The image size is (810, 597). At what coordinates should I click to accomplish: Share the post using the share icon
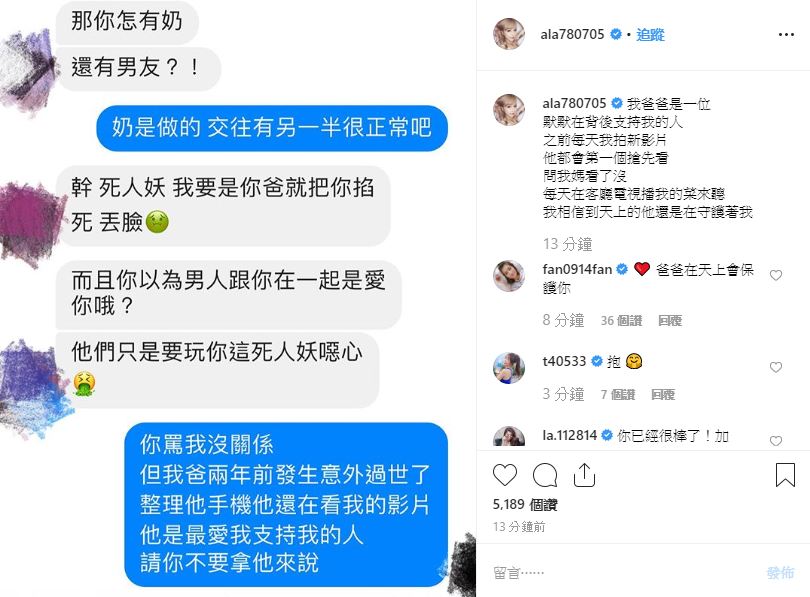584,475
